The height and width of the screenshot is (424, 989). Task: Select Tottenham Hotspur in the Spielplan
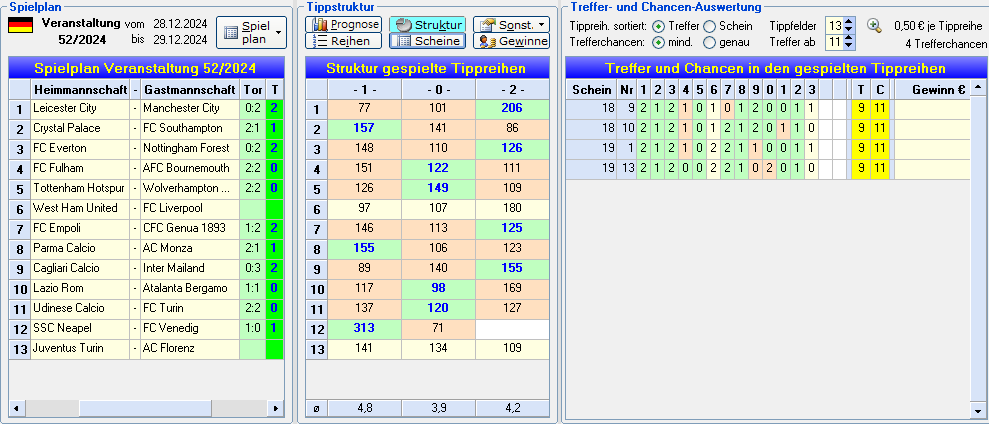[x=79, y=188]
